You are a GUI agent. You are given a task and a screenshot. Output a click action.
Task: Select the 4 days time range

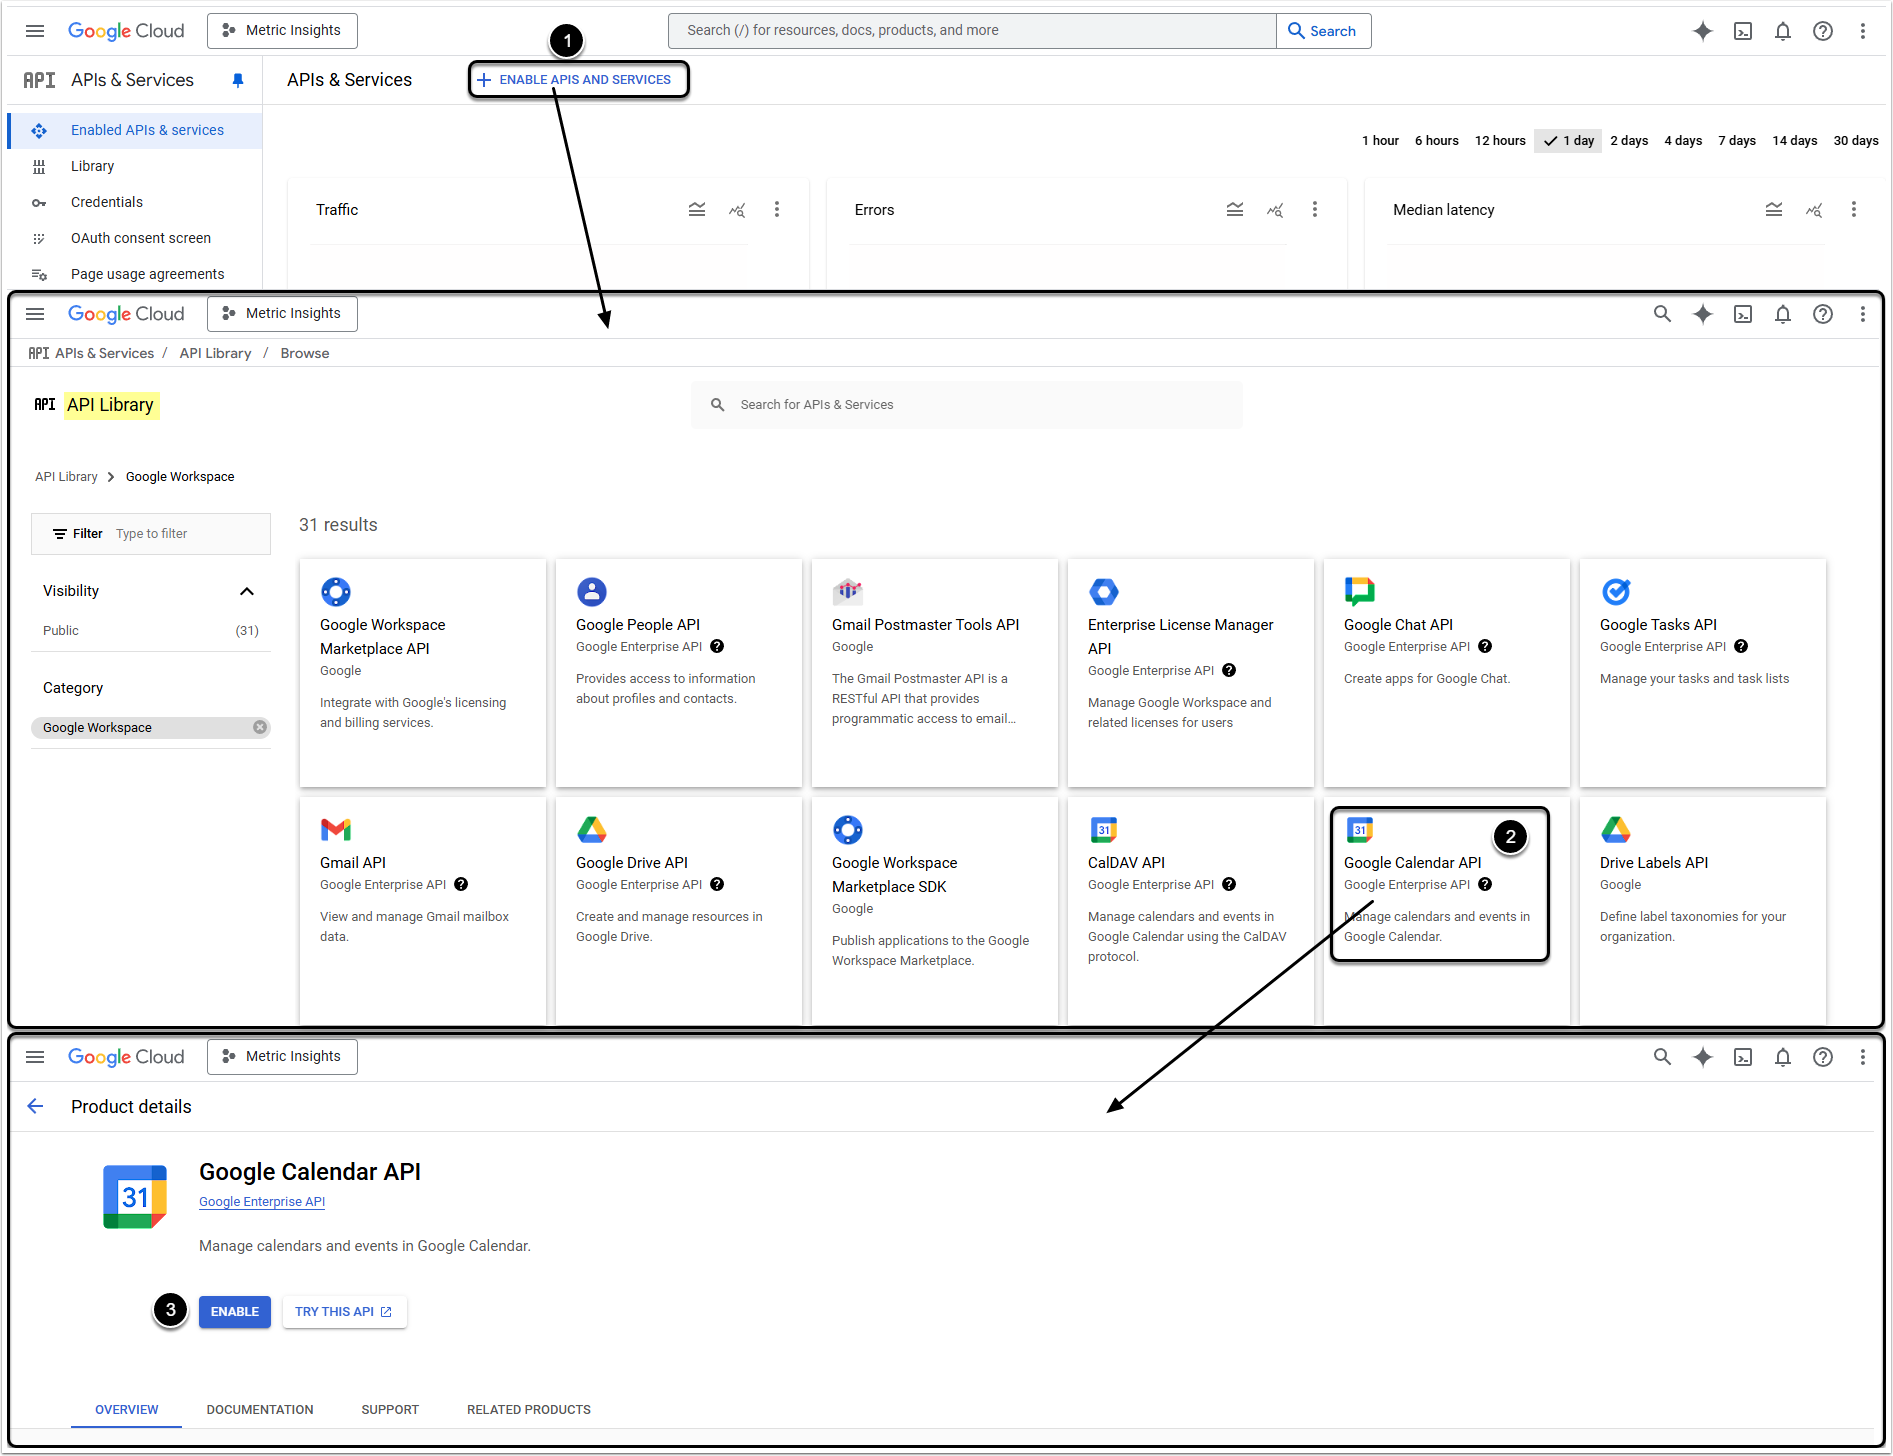(1683, 141)
